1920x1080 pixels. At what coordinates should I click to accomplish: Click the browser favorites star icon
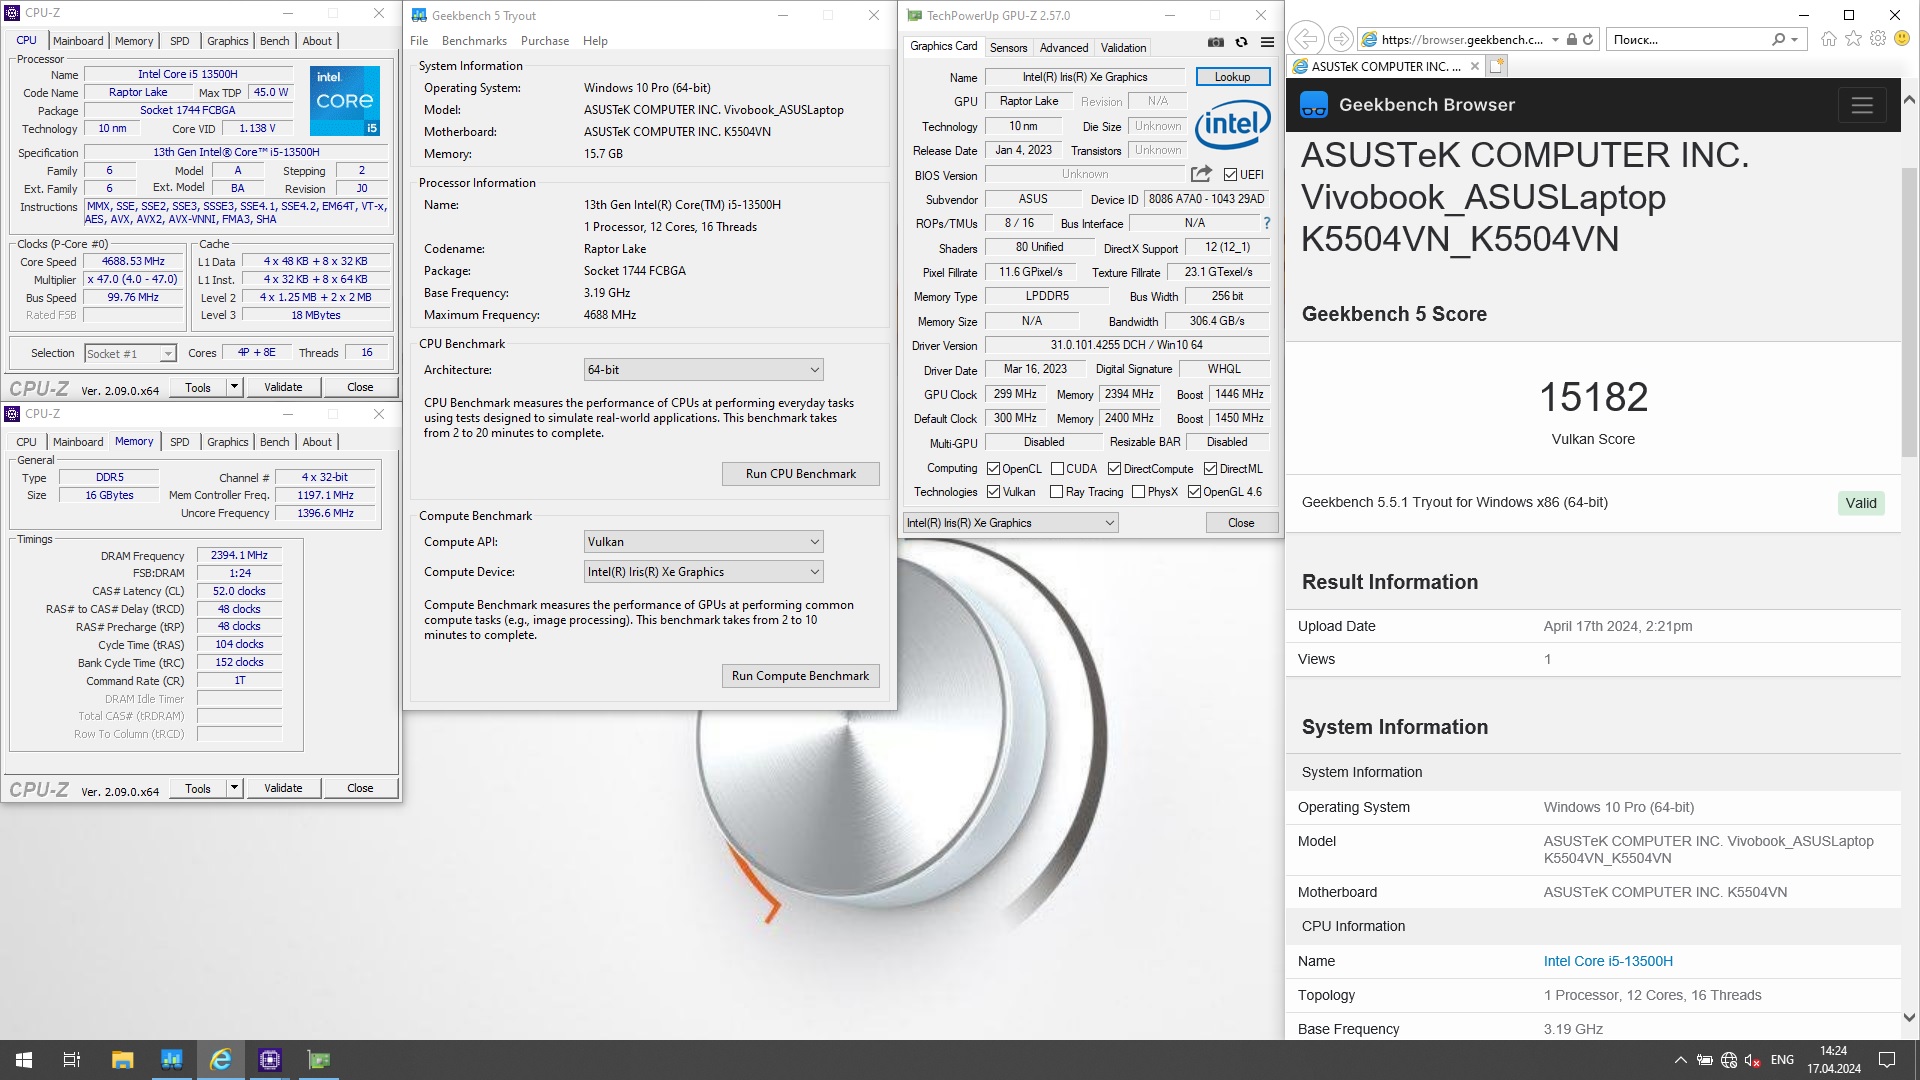[x=1853, y=39]
